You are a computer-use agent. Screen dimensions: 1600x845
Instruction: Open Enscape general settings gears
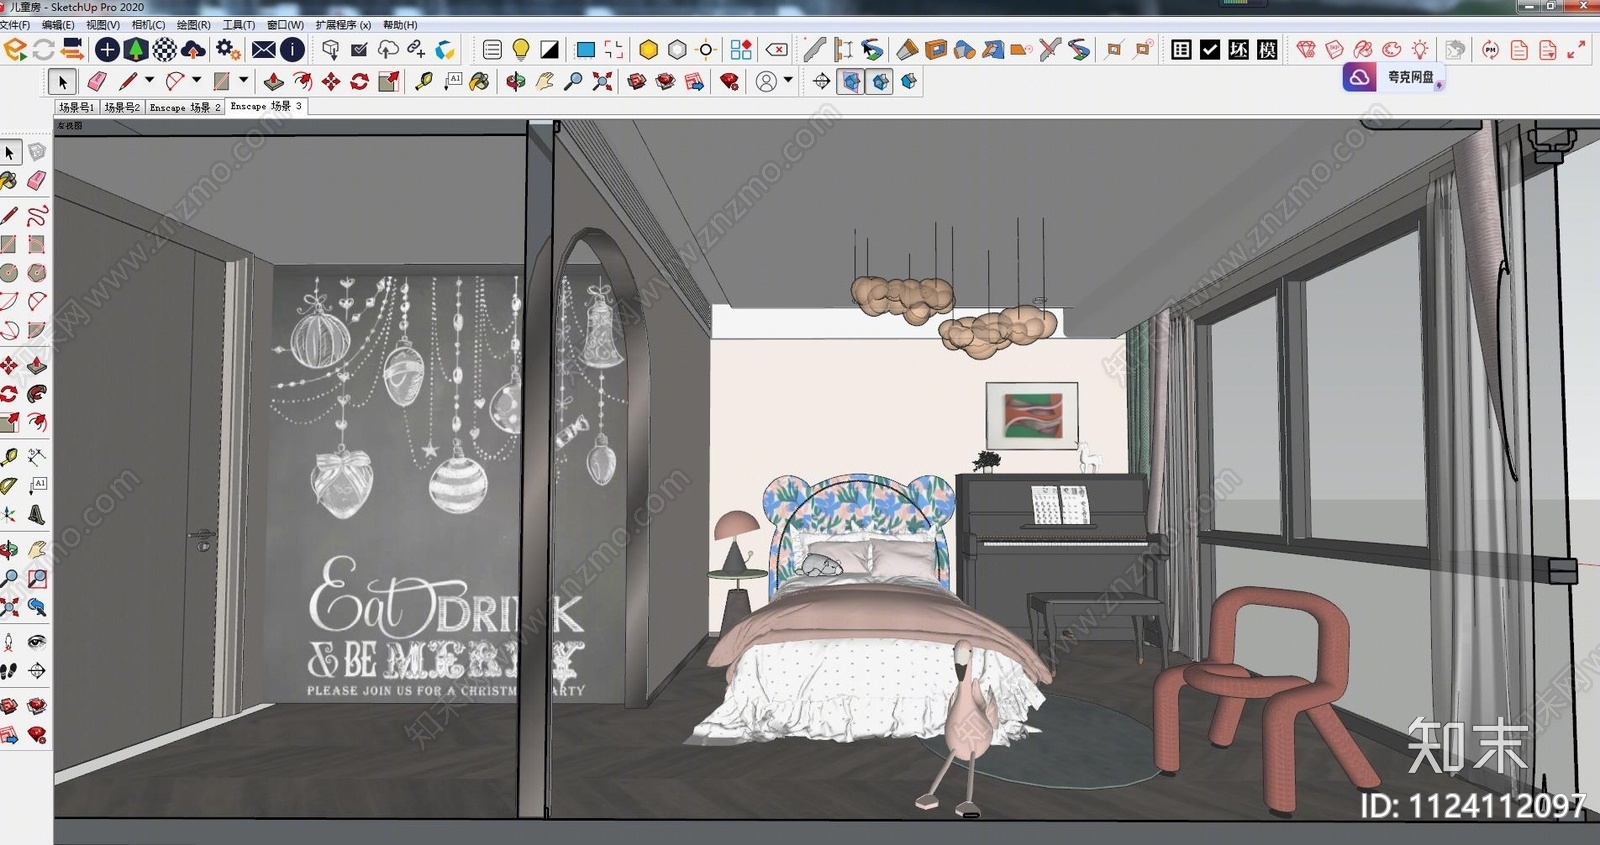[x=228, y=49]
